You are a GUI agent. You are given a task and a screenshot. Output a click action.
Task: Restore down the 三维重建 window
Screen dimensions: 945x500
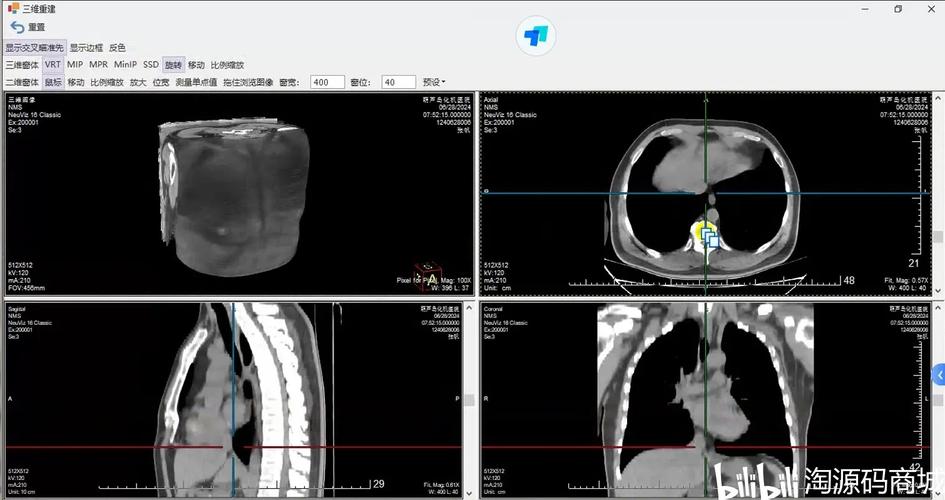[898, 9]
